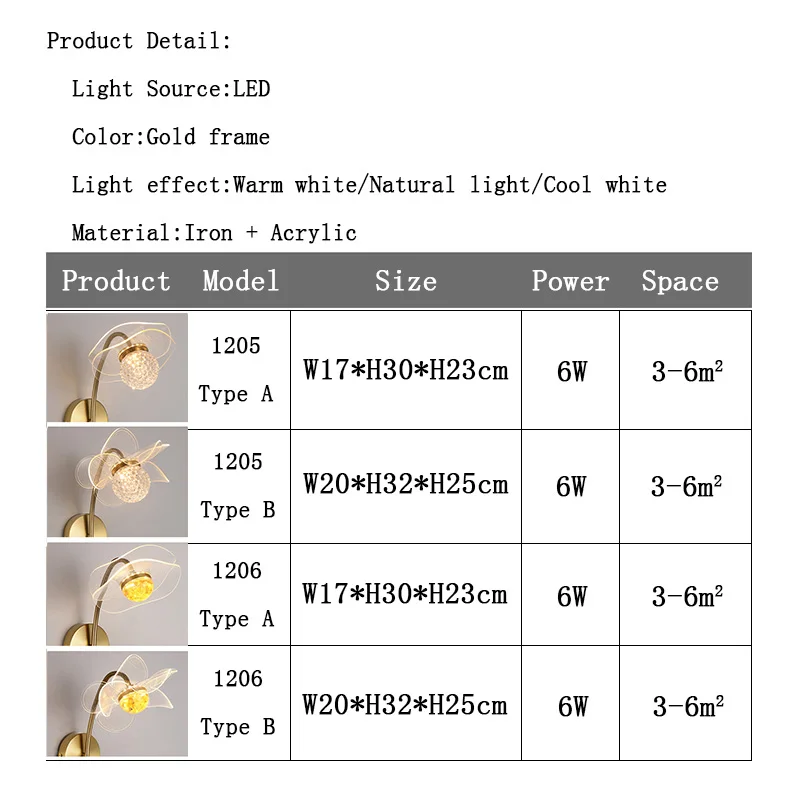
Task: Select the size value in the 1206 Type A row
Action: click(x=405, y=595)
